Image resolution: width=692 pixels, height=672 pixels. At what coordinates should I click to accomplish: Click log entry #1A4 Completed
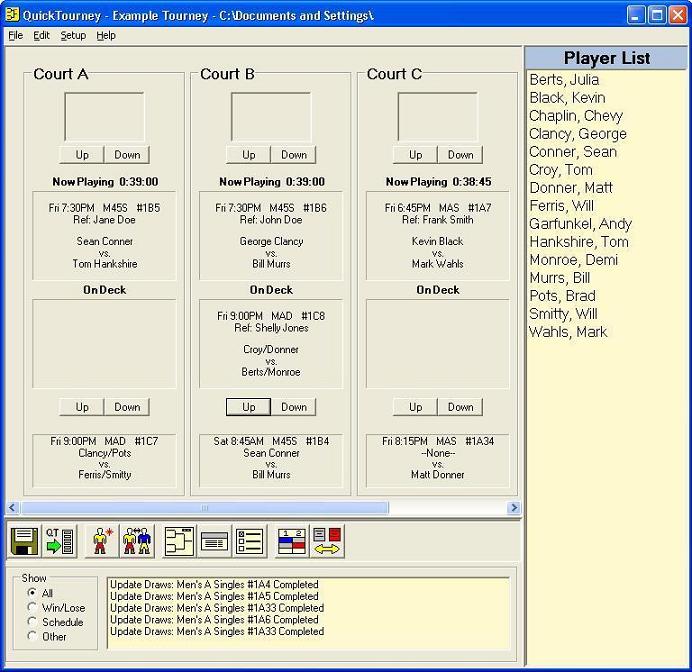214,585
